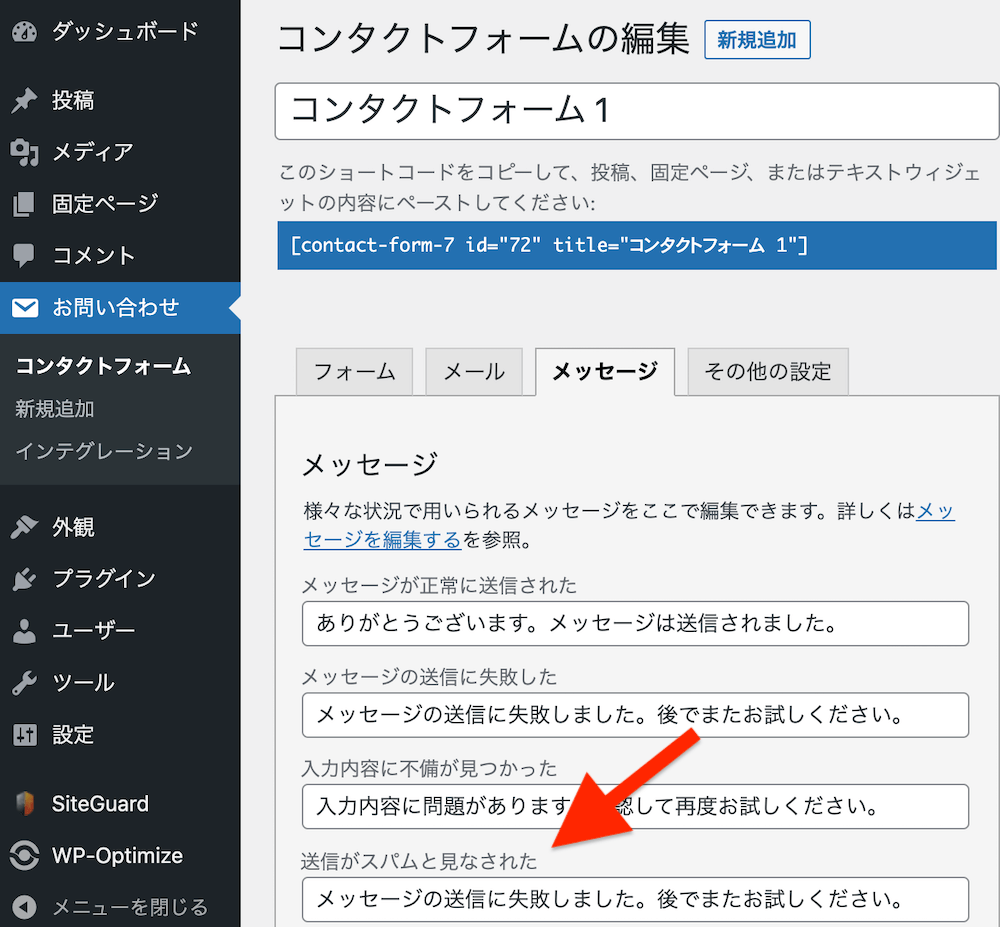
Task: Click the 新規追加 button beside page heading
Action: pyautogui.click(x=757, y=40)
